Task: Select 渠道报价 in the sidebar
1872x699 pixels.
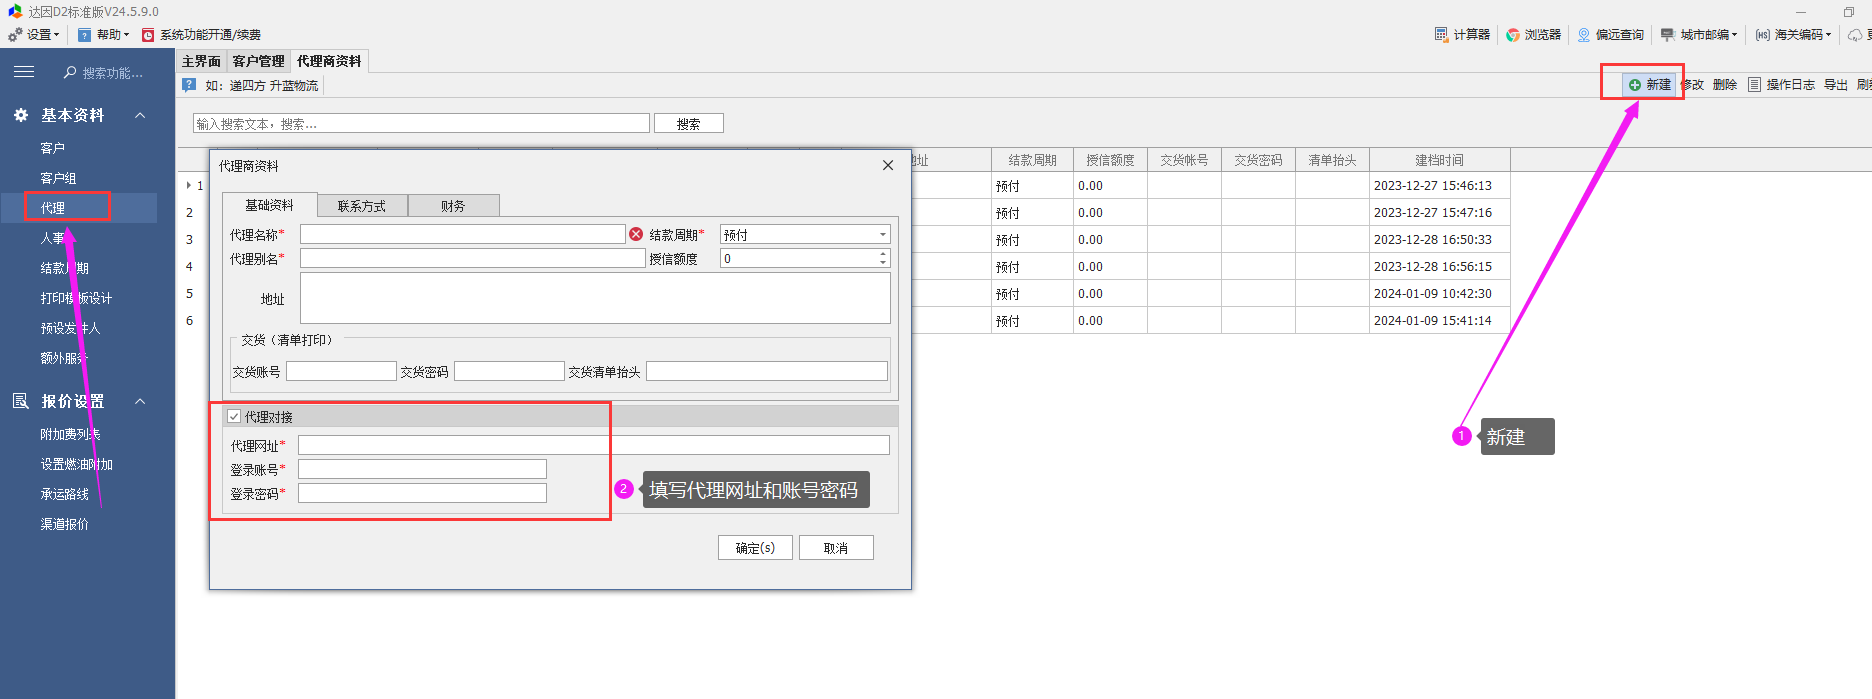Action: [64, 524]
